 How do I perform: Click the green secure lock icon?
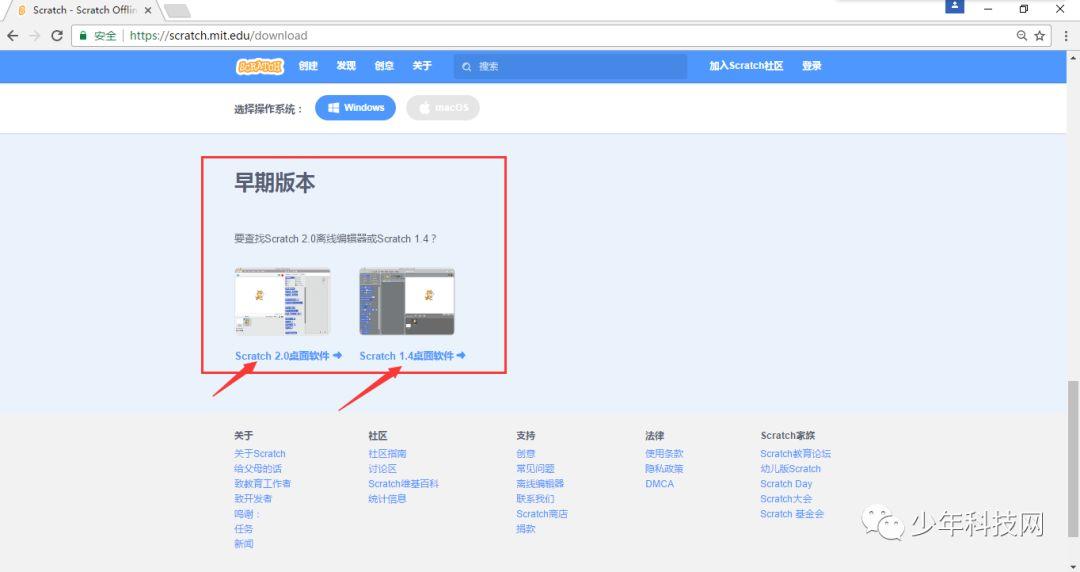coord(83,36)
